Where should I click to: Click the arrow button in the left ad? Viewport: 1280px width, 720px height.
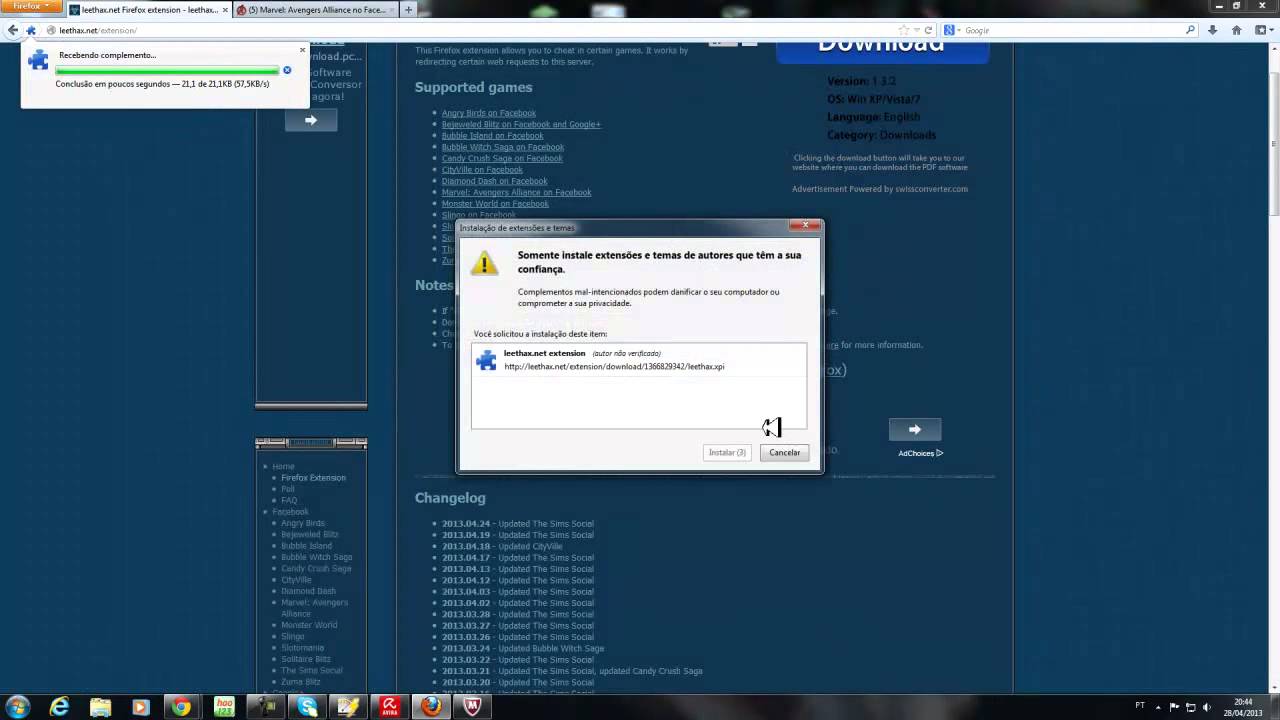pyautogui.click(x=311, y=120)
